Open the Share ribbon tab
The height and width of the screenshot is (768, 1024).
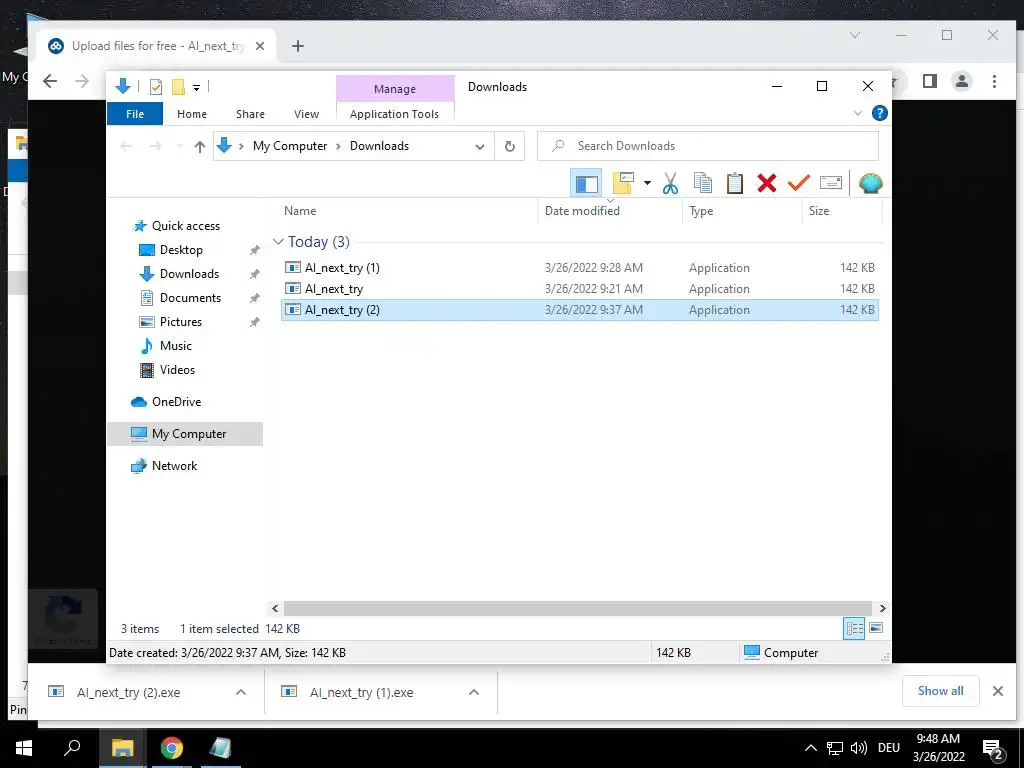tap(250, 114)
